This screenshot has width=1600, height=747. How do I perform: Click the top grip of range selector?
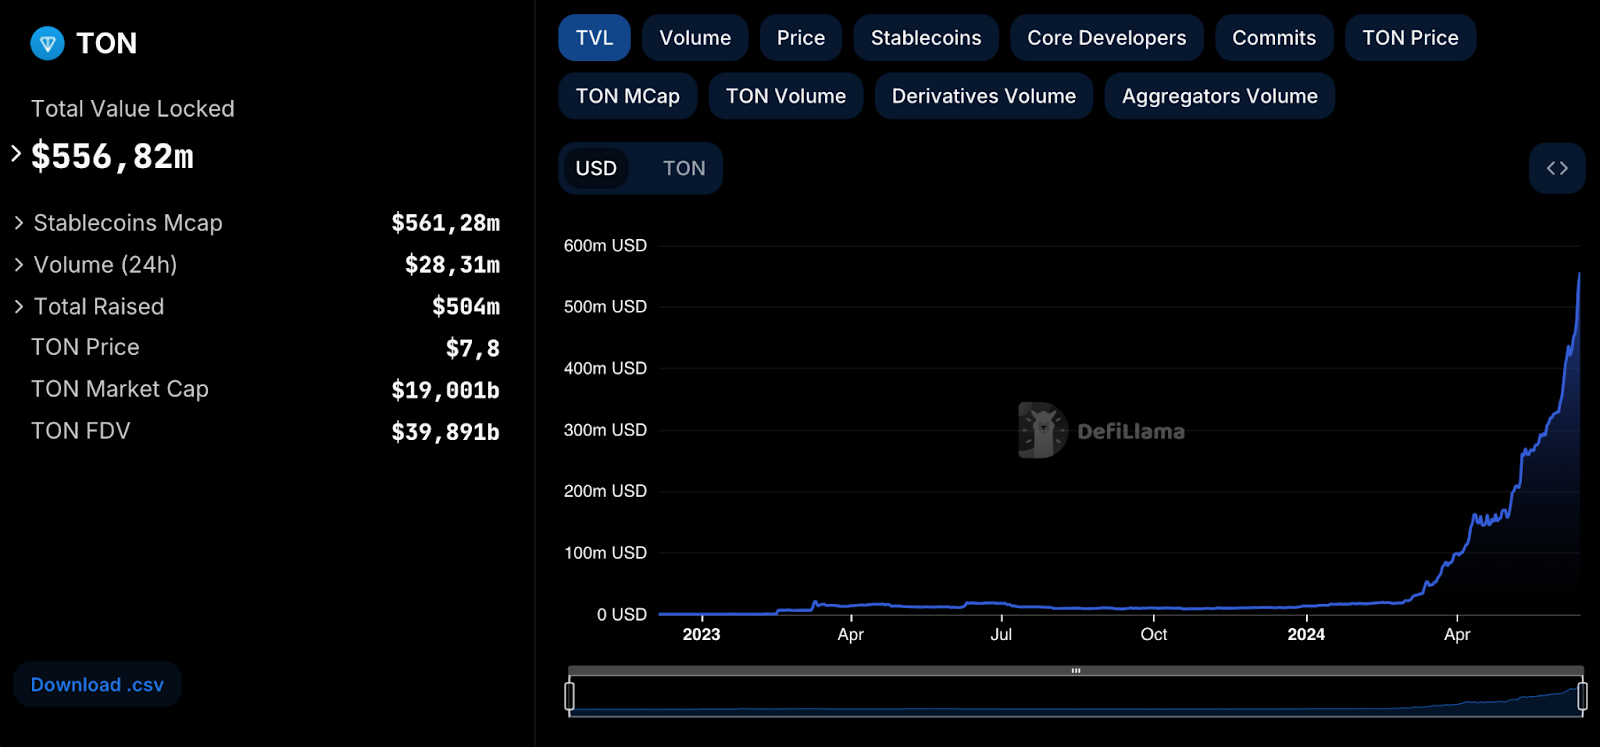click(x=1076, y=671)
